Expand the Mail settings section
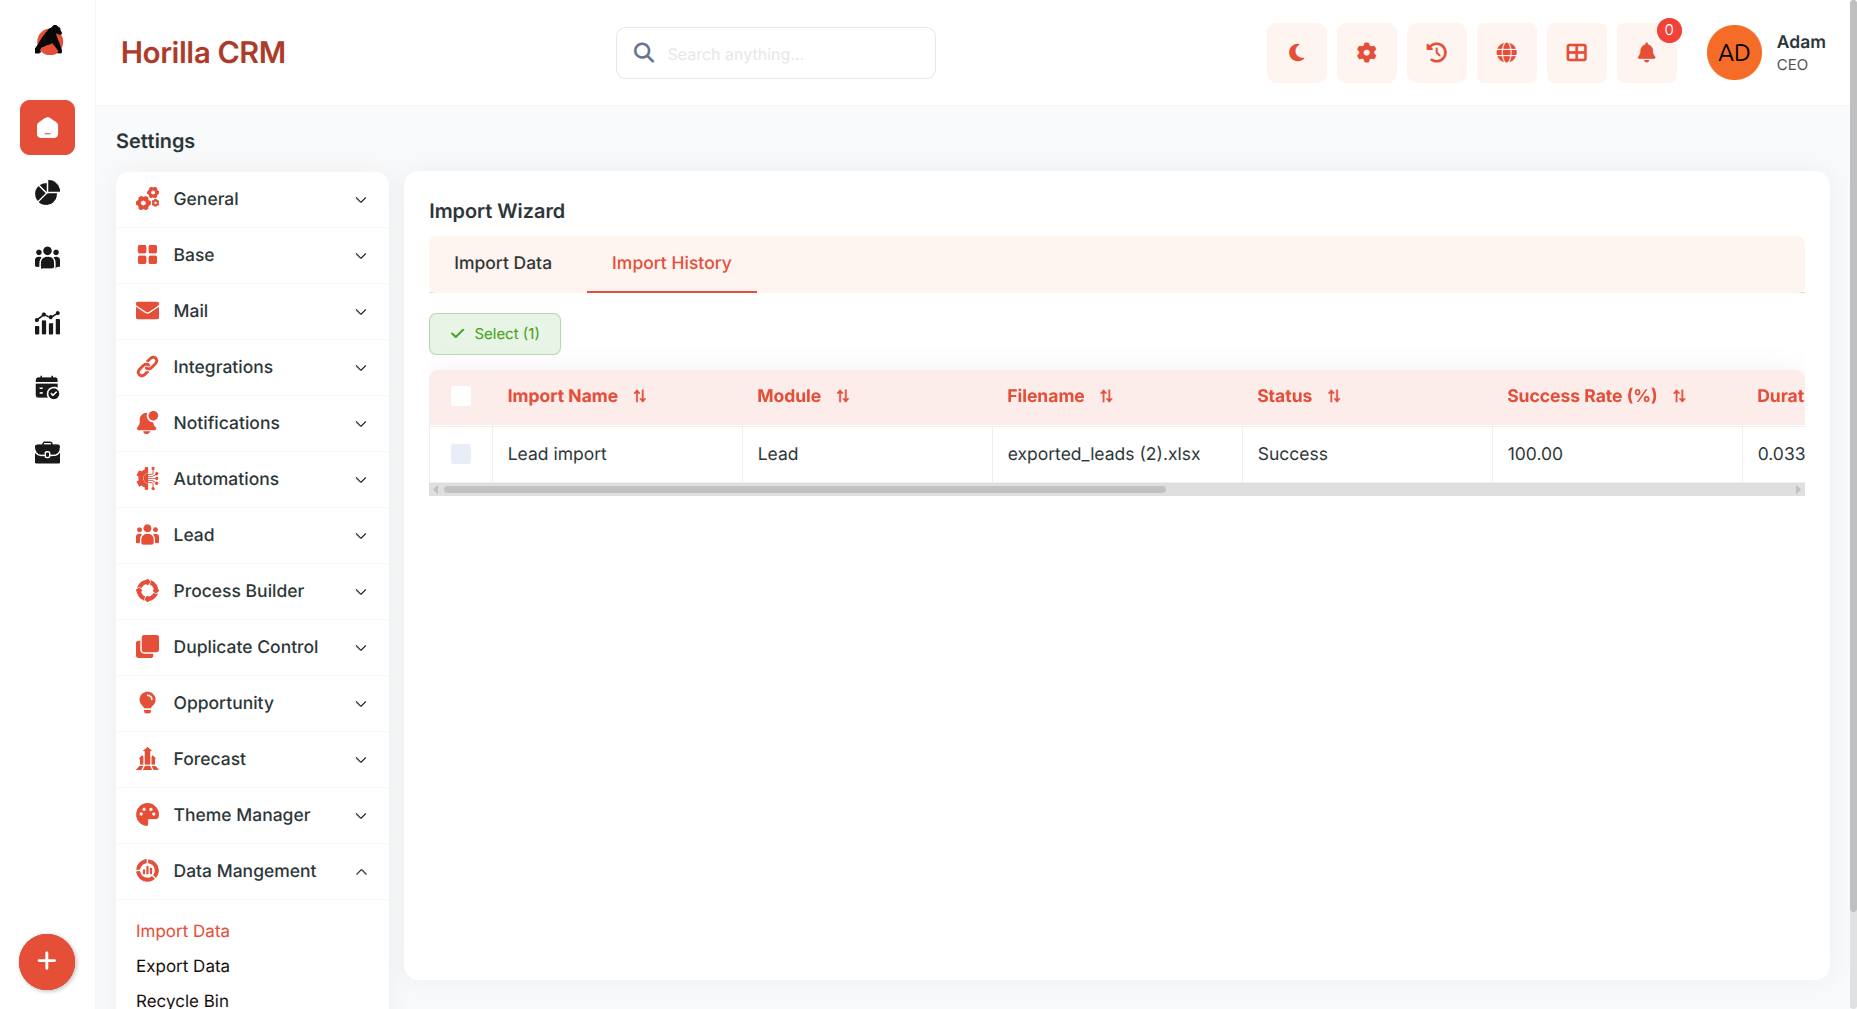Image resolution: width=1857 pixels, height=1009 pixels. click(x=252, y=311)
